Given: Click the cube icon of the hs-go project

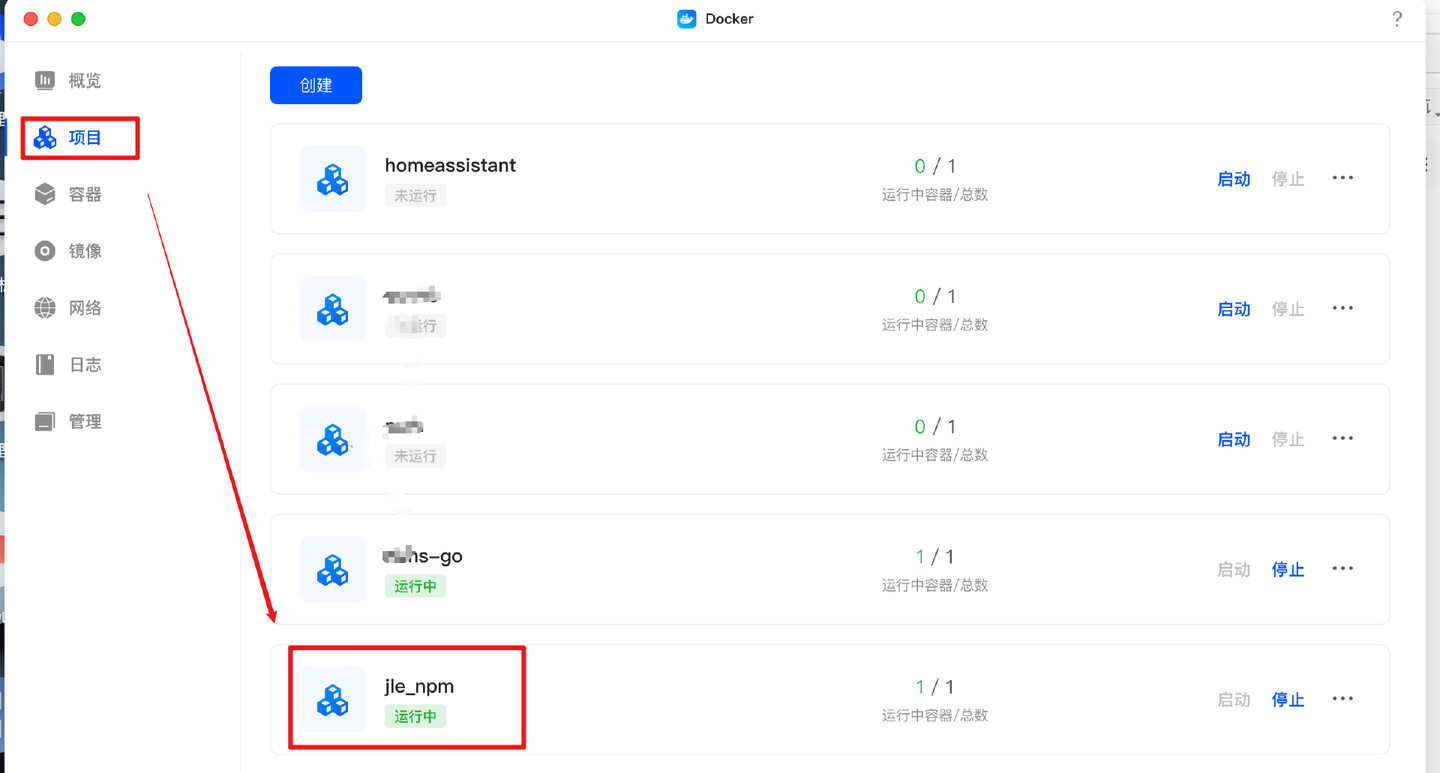Looking at the screenshot, I should coord(333,570).
